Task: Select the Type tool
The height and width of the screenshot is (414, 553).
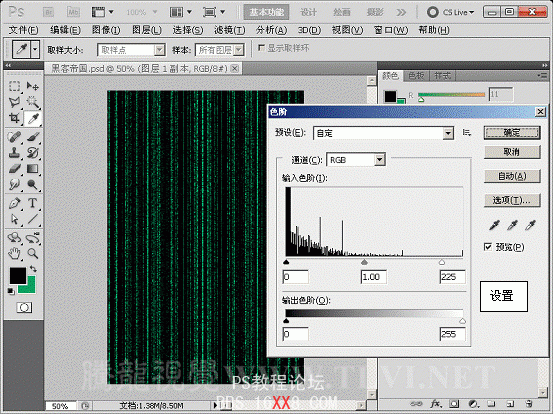Action: (32, 203)
